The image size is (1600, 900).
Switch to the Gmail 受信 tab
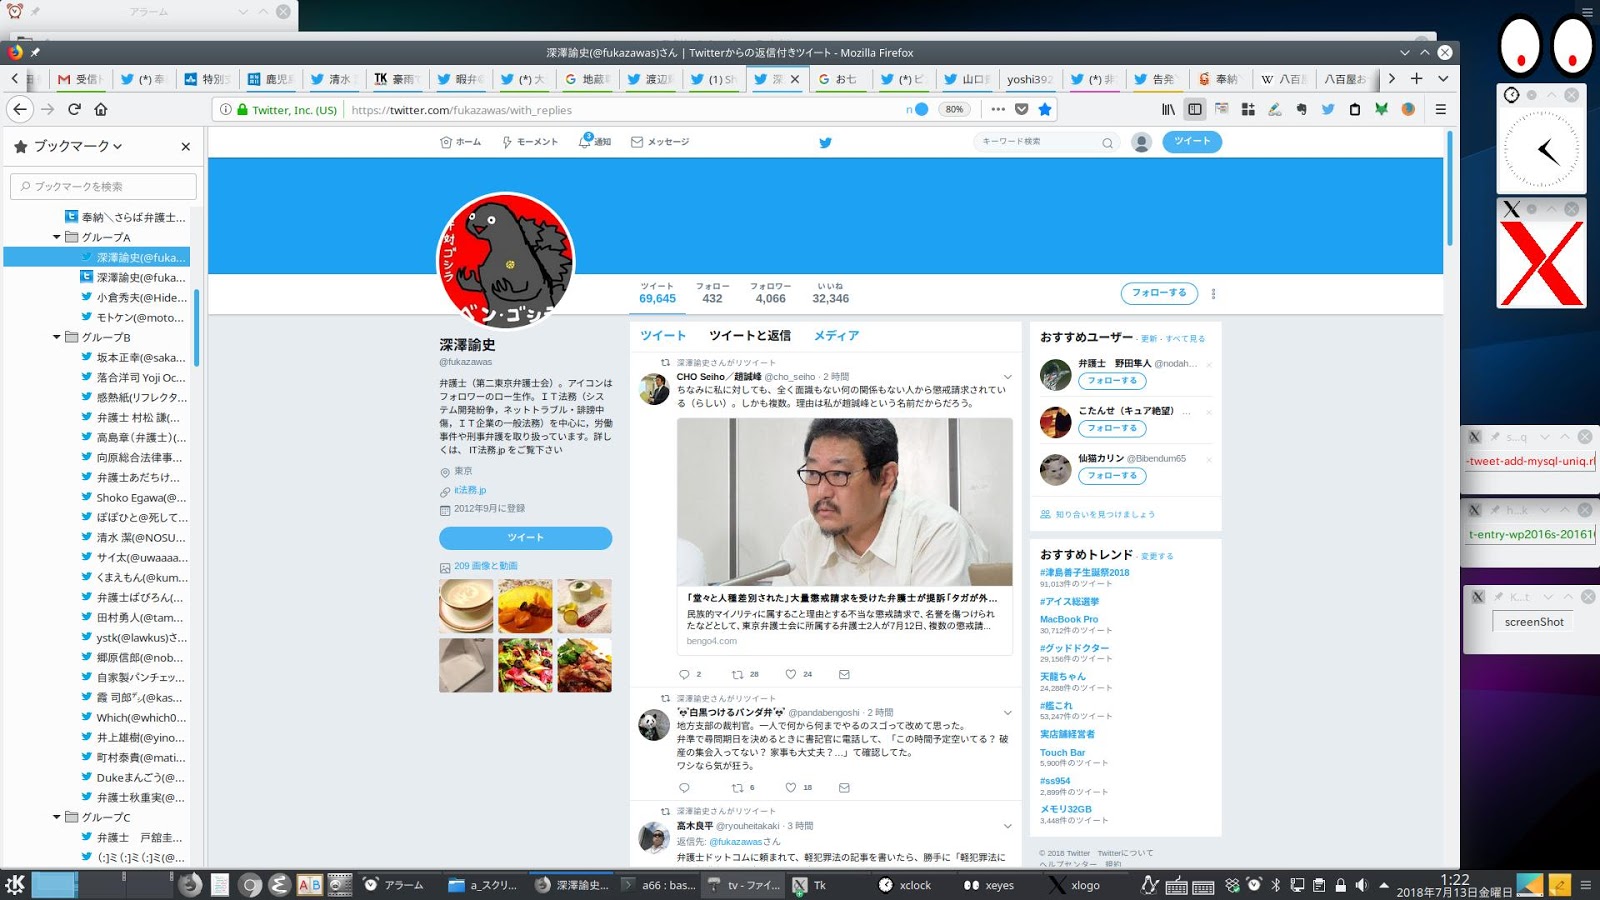tap(80, 79)
